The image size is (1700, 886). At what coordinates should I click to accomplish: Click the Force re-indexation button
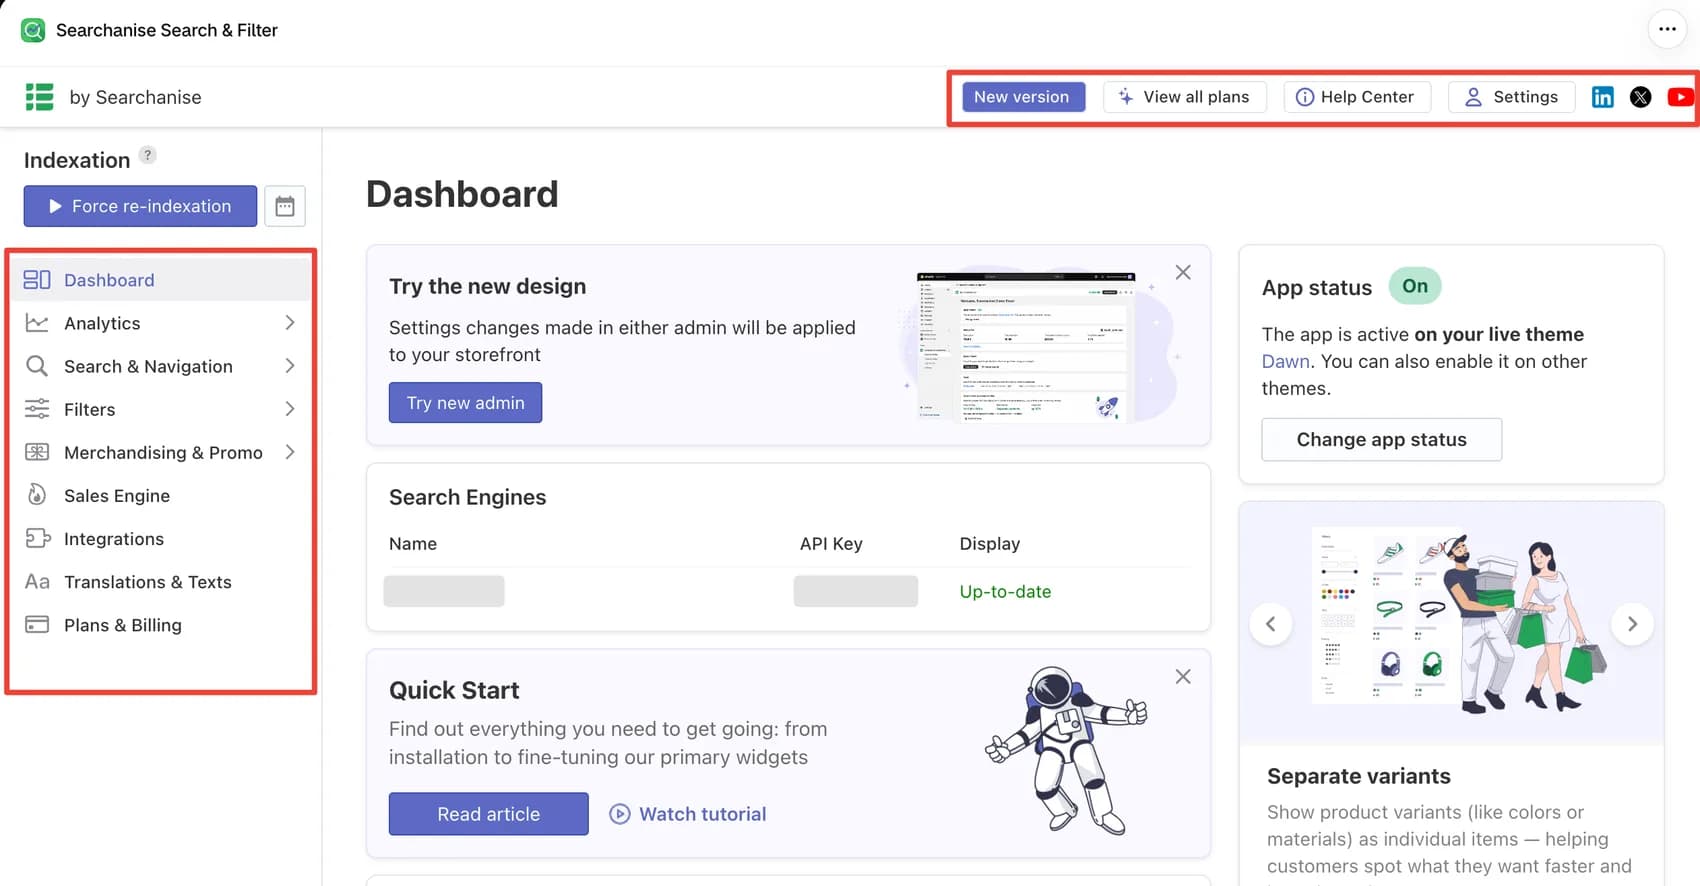[140, 206]
